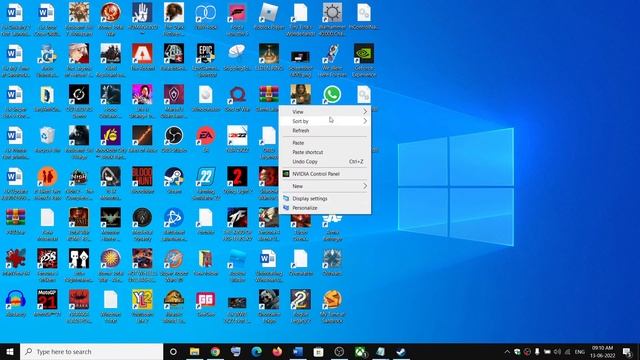
Task: Click the taskbar clock and date
Action: tap(602, 351)
